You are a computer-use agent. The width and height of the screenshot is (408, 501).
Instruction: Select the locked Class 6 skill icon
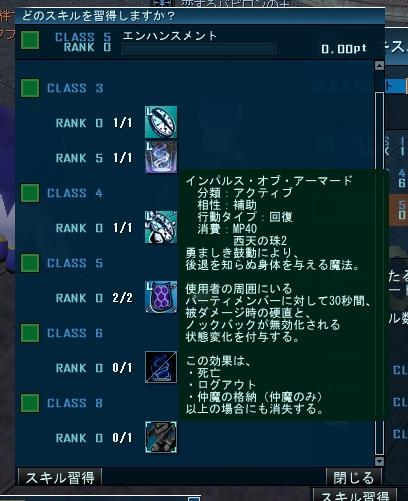pos(161,367)
